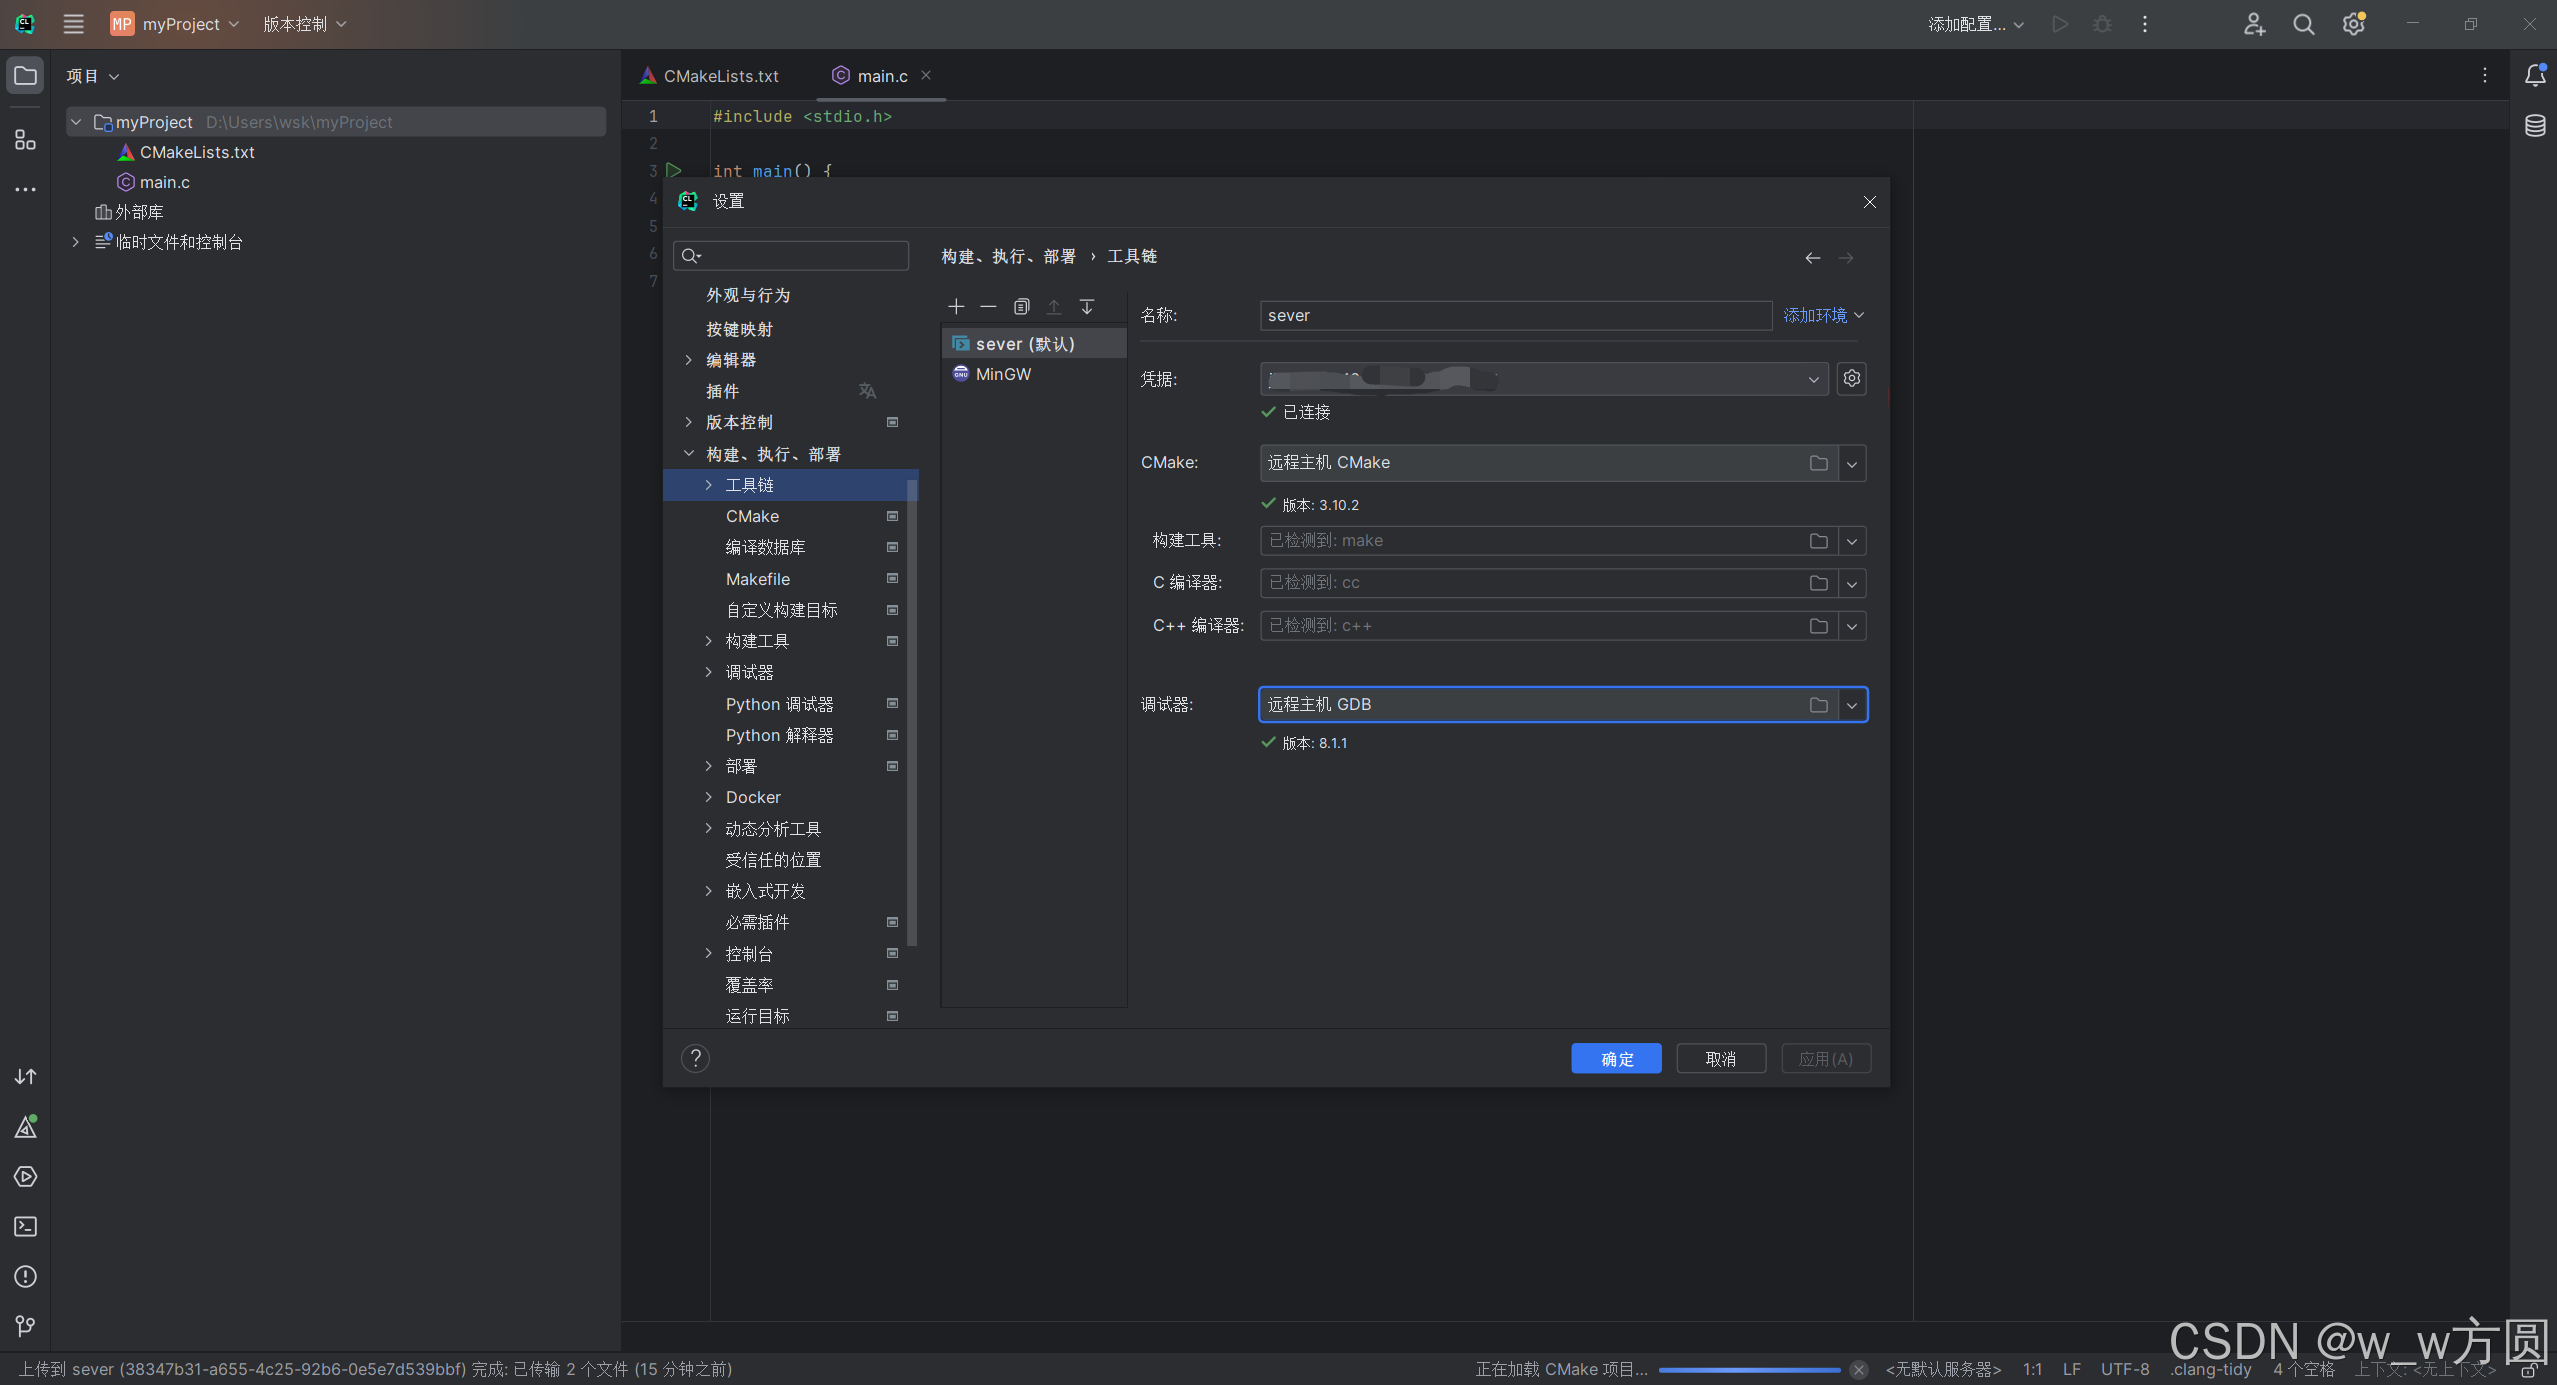Screen dimensions: 2557x1385
Task: Open the Notifications bell icon
Action: tap(2535, 76)
